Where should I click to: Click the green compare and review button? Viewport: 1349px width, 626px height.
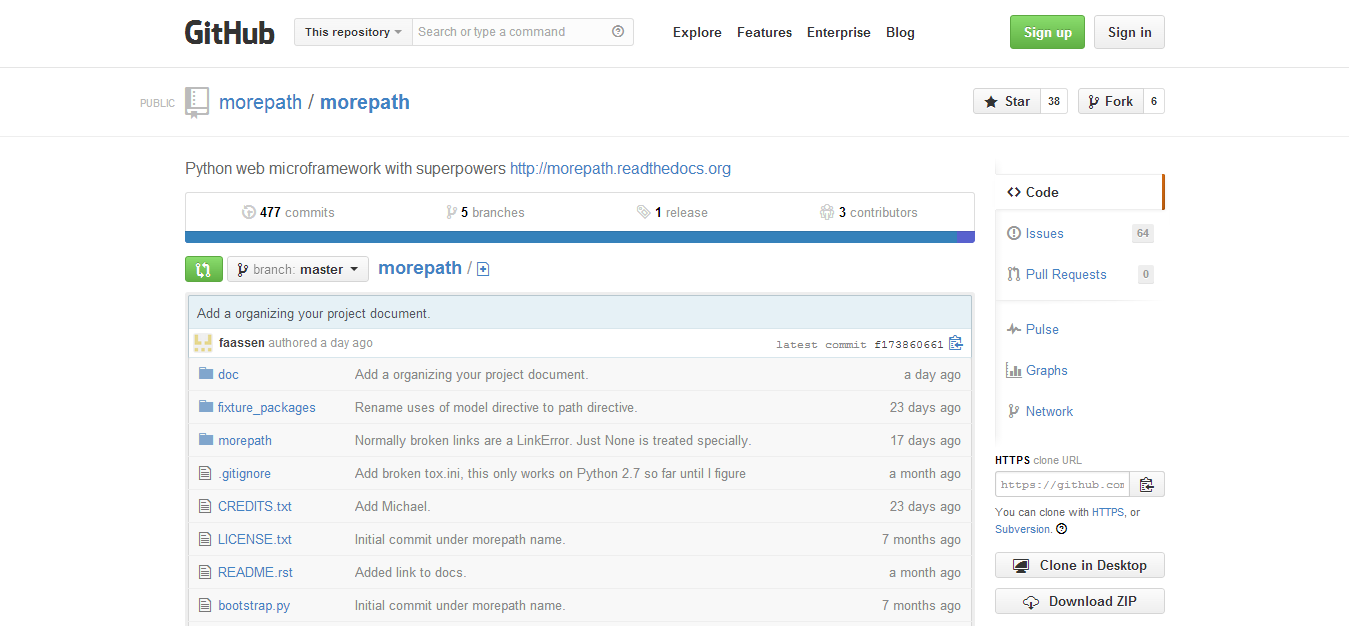tap(204, 269)
